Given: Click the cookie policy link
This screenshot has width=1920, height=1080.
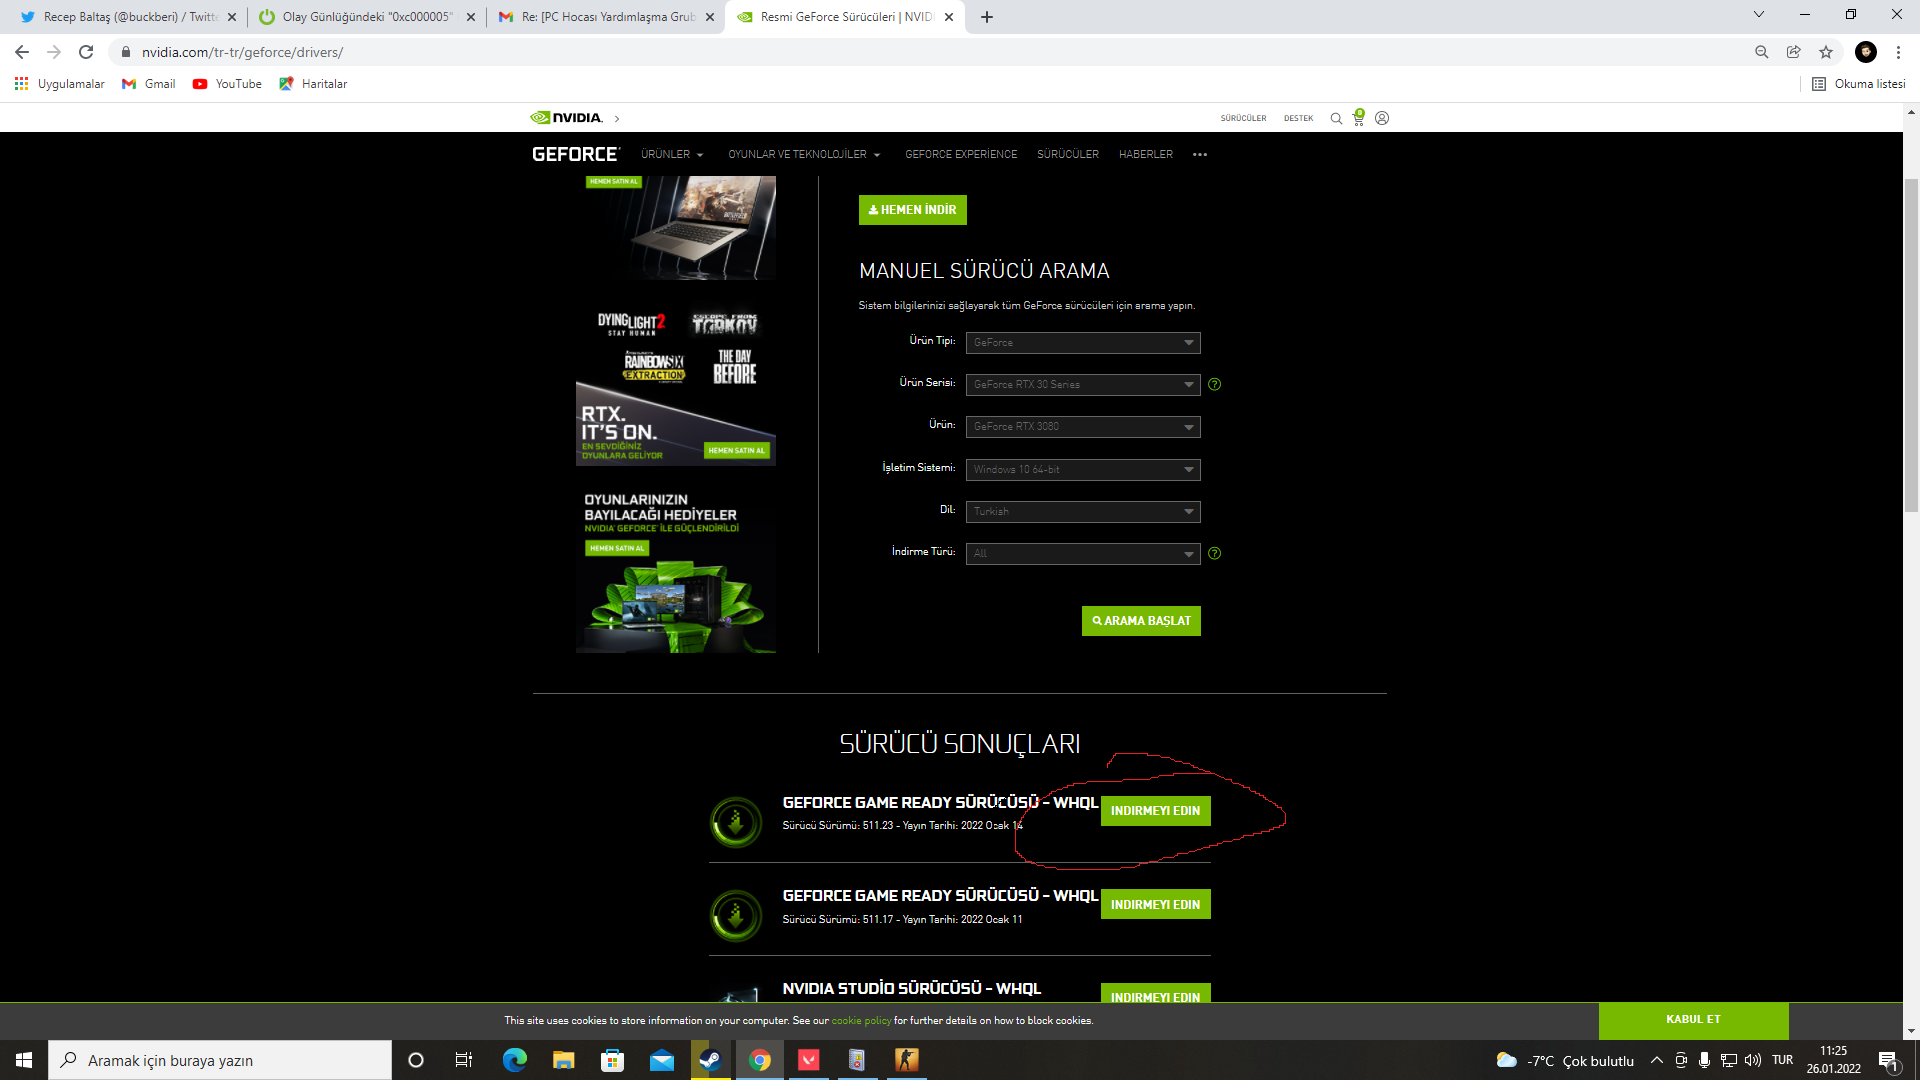Looking at the screenshot, I should point(861,1021).
